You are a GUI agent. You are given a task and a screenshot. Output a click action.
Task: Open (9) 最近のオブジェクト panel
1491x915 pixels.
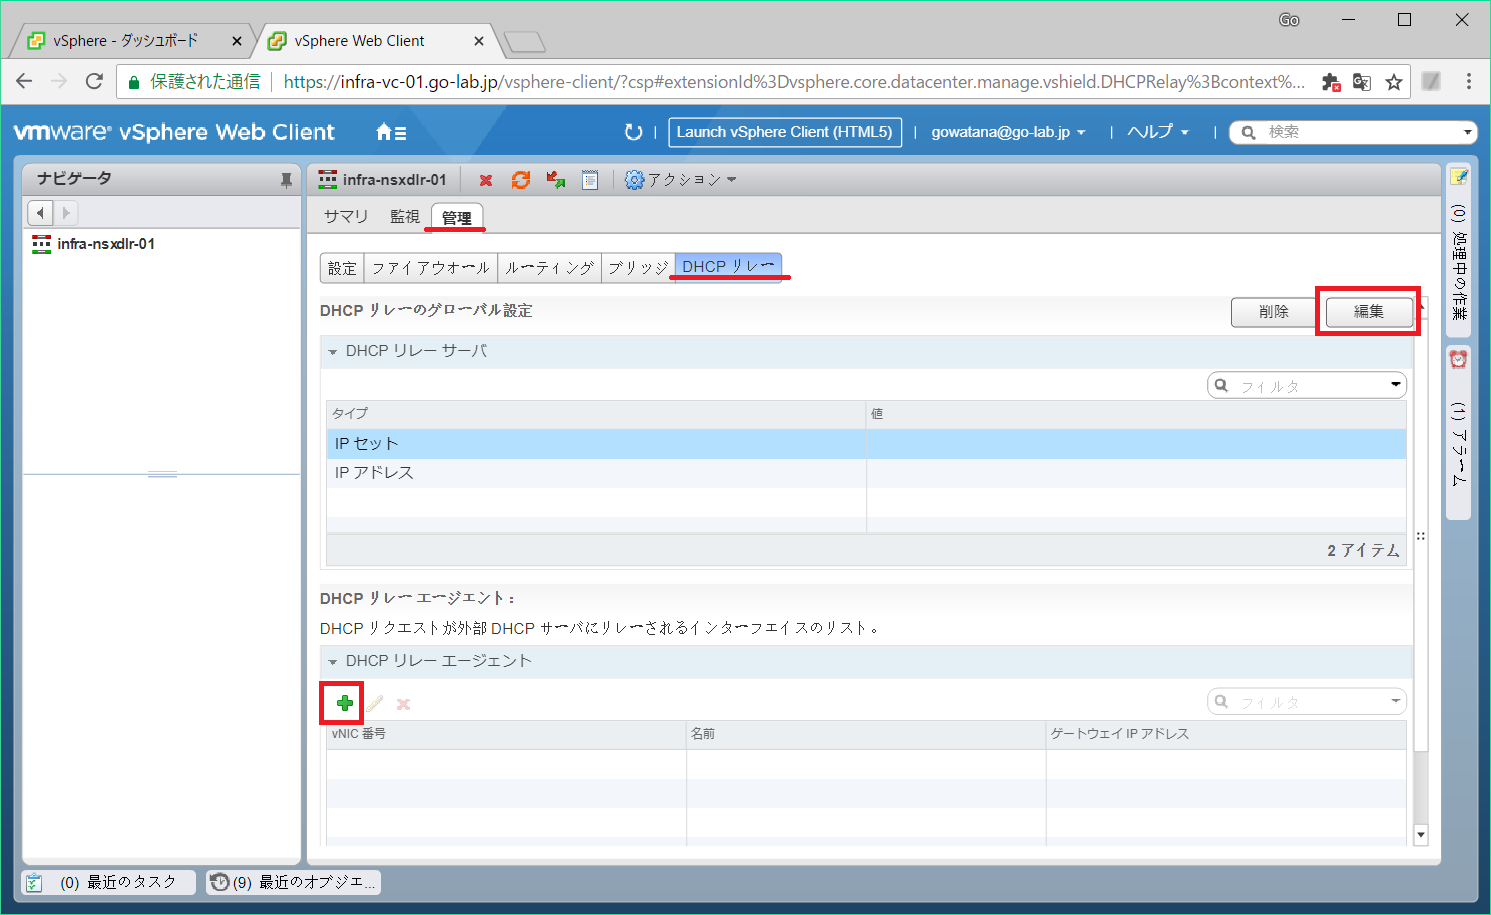tap(294, 882)
